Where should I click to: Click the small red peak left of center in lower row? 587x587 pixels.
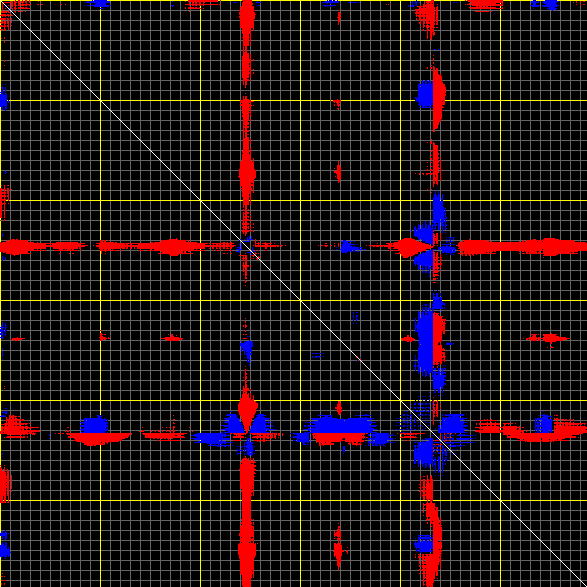(x=172, y=338)
